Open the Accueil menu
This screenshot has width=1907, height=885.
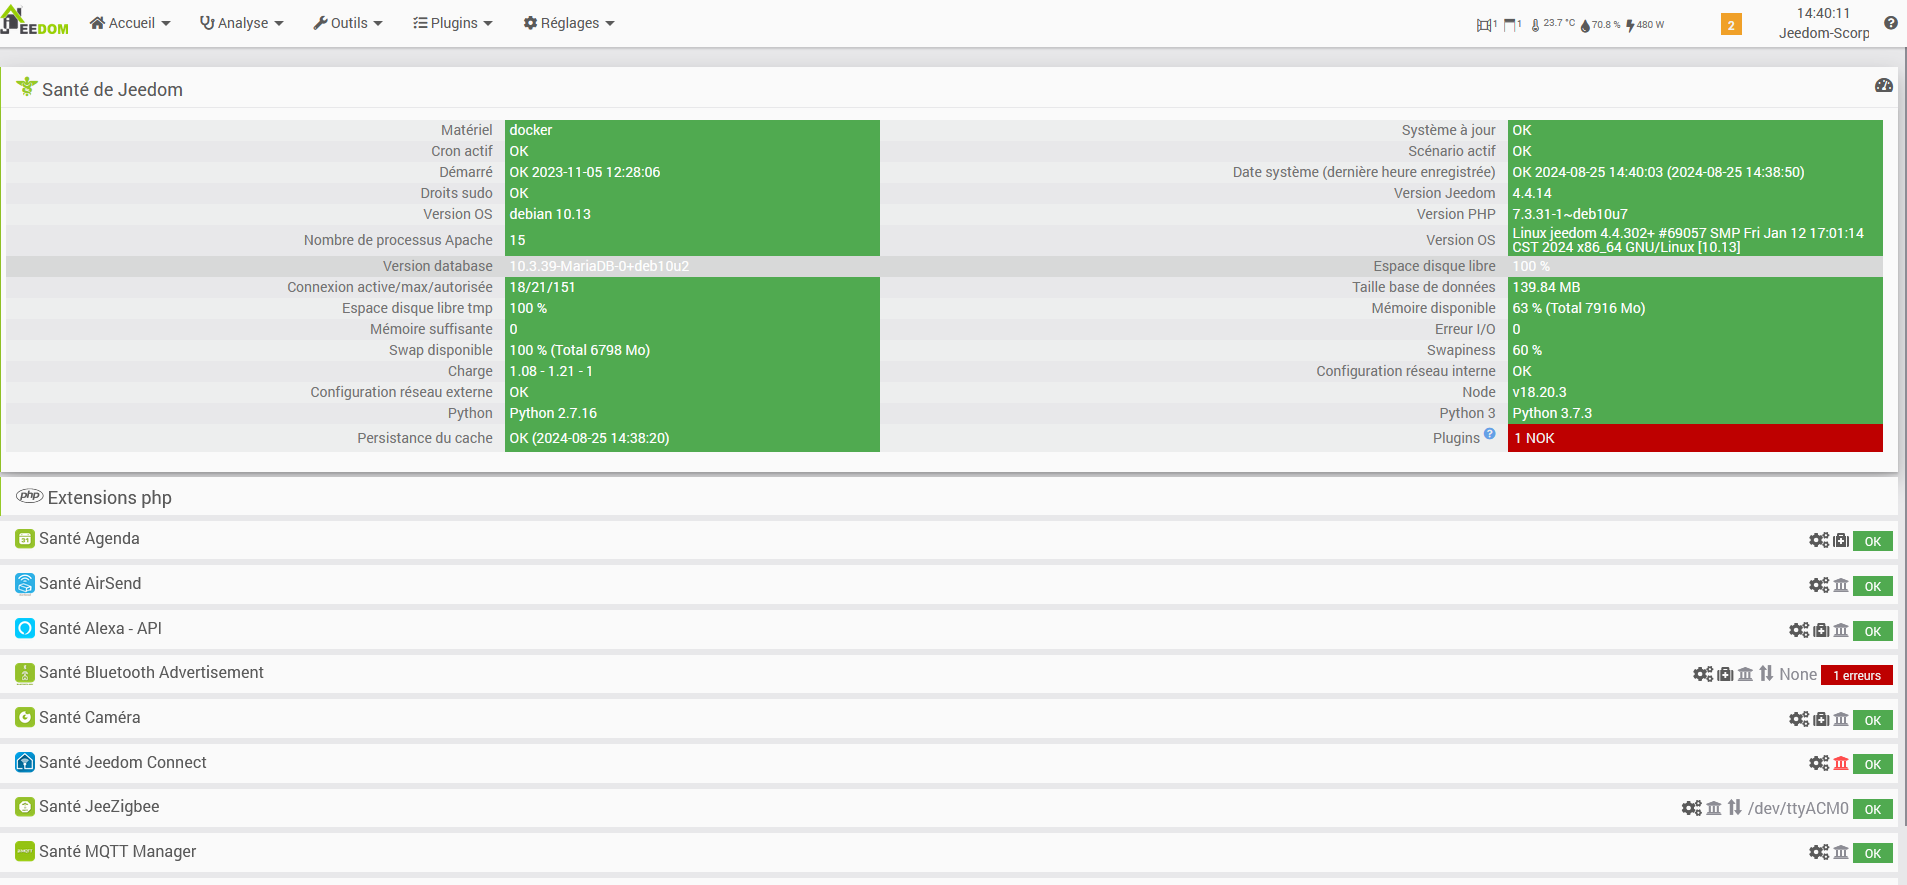[x=130, y=23]
